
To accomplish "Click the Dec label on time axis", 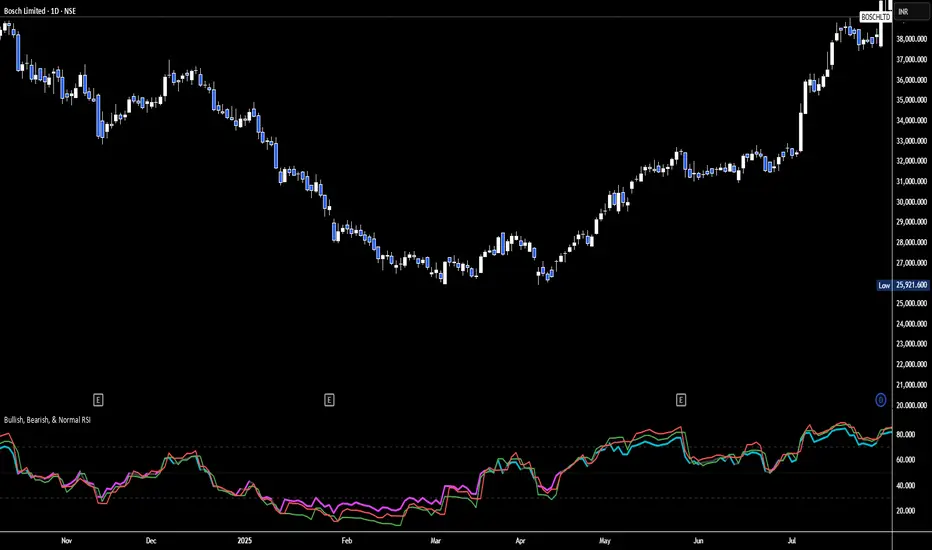I will click(x=151, y=540).
